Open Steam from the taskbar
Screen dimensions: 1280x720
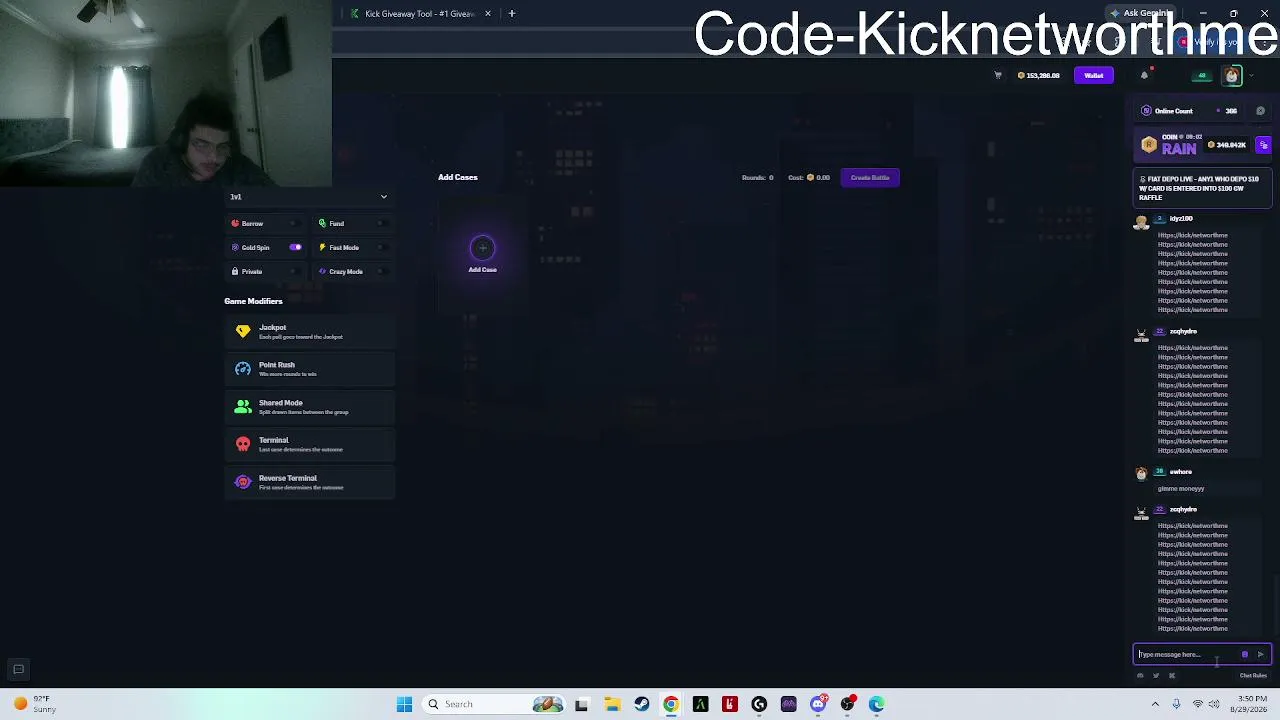click(x=642, y=704)
